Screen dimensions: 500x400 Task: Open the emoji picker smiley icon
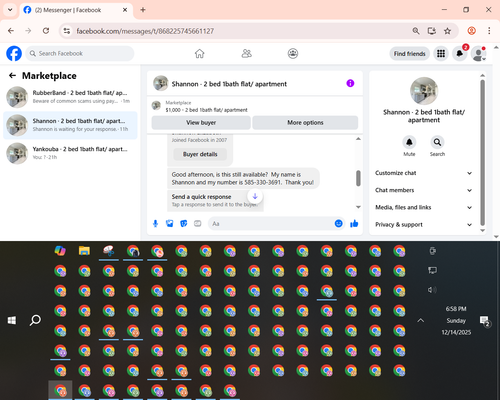(x=338, y=223)
